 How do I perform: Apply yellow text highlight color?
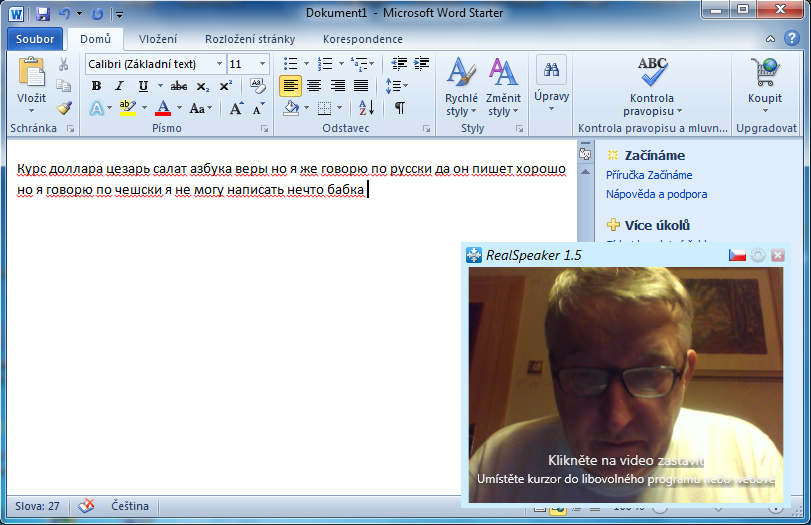tap(127, 108)
